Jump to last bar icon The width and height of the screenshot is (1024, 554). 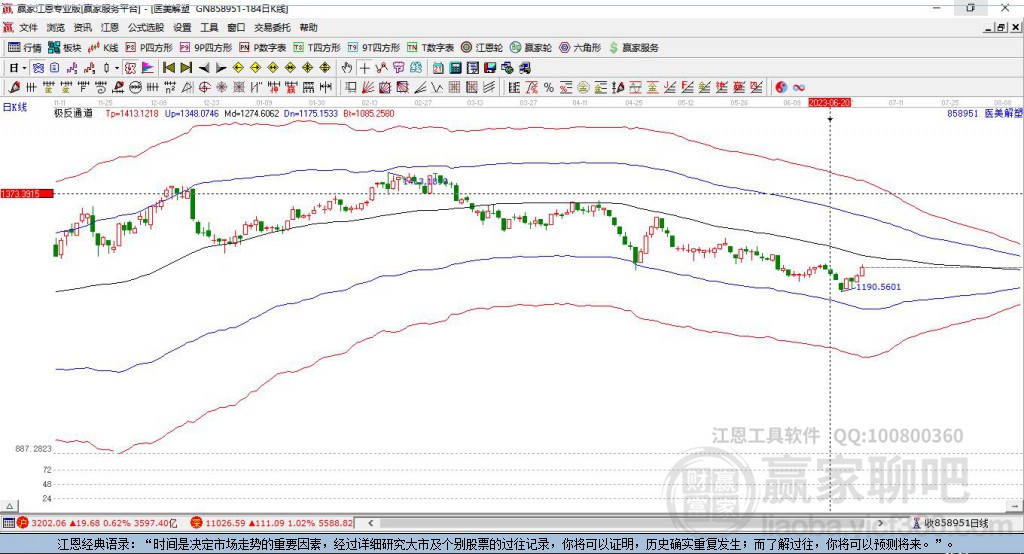186,68
